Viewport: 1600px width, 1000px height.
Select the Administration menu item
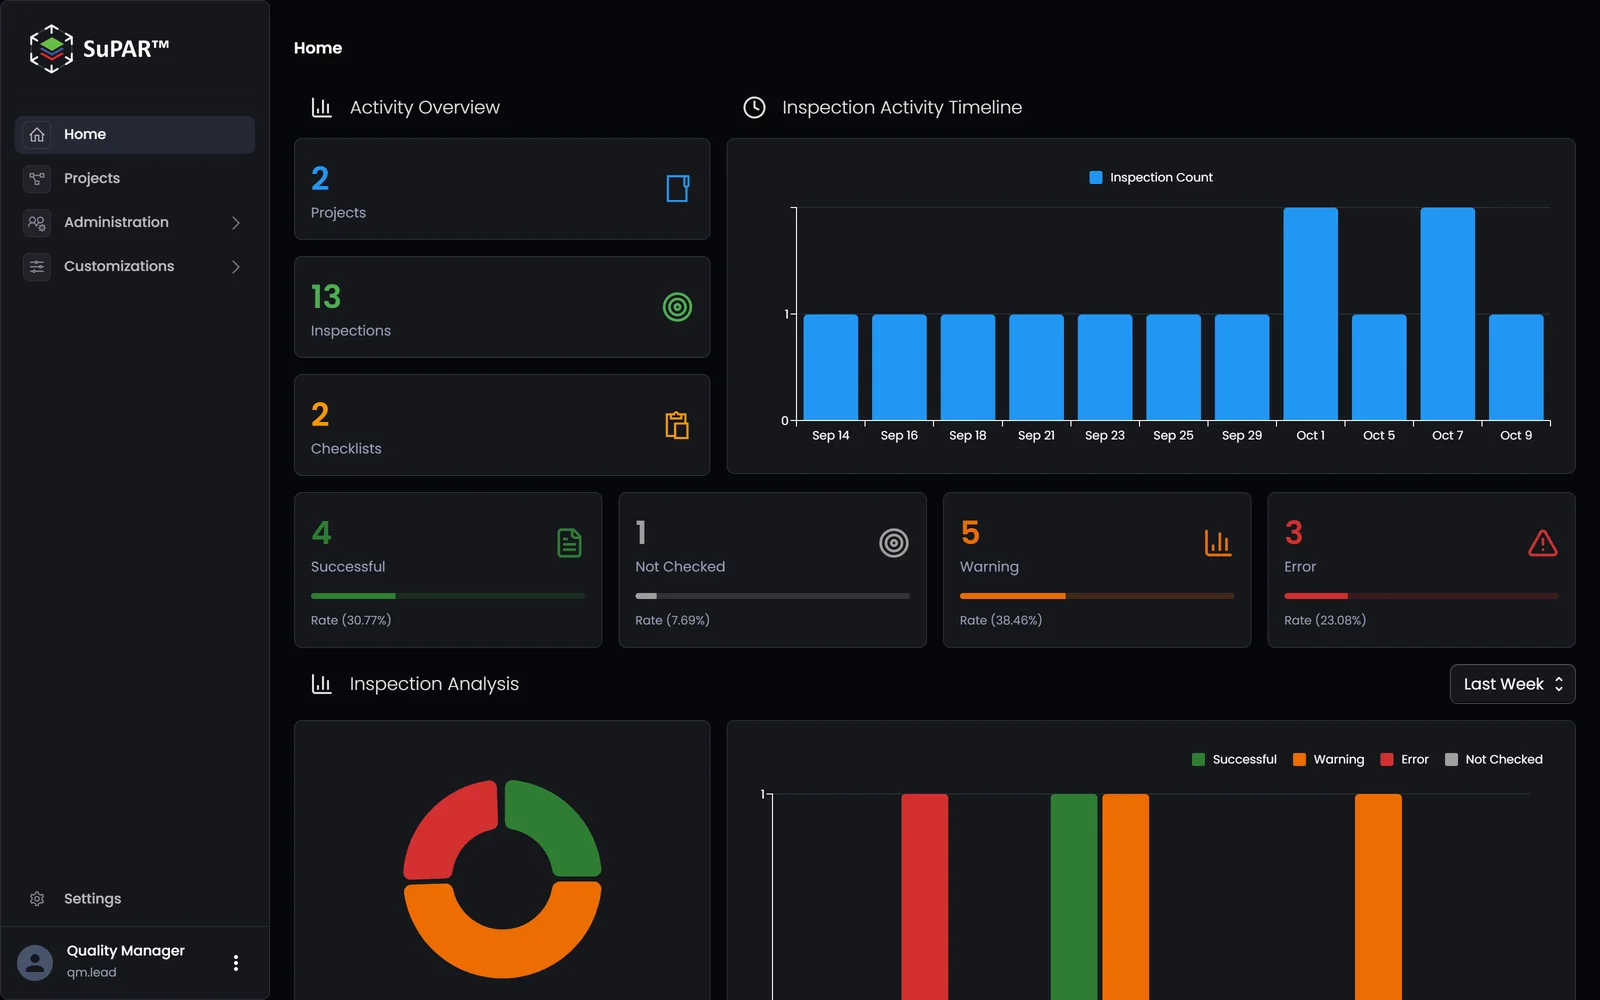135,222
